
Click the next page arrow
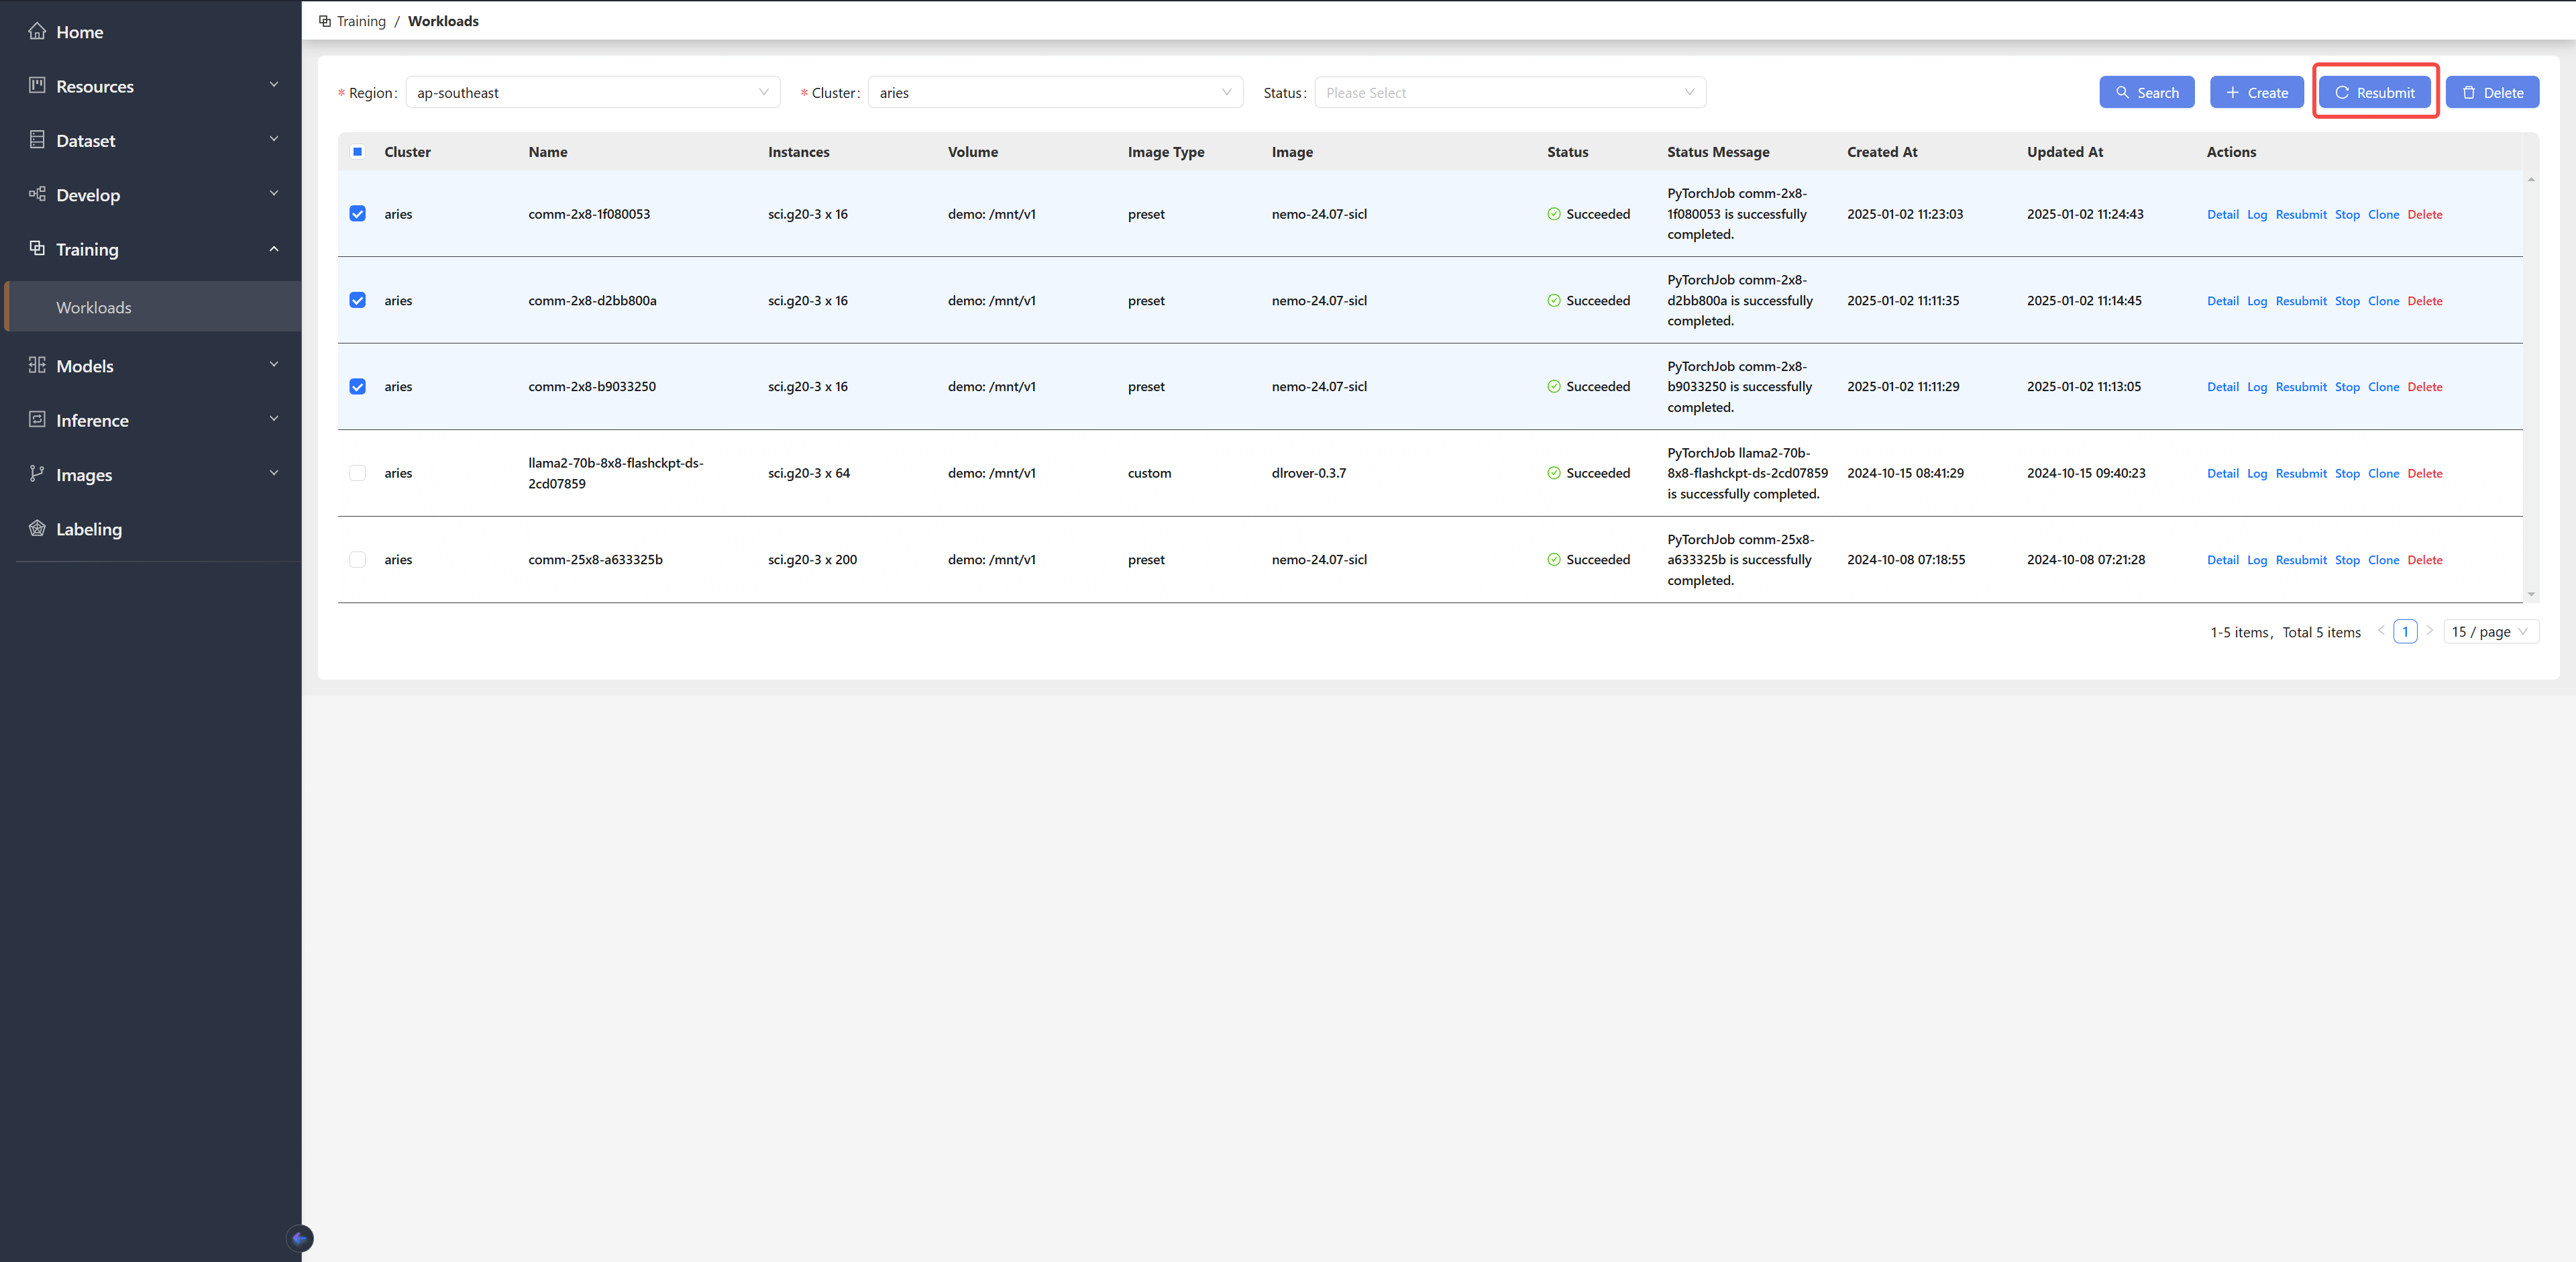tap(2429, 631)
